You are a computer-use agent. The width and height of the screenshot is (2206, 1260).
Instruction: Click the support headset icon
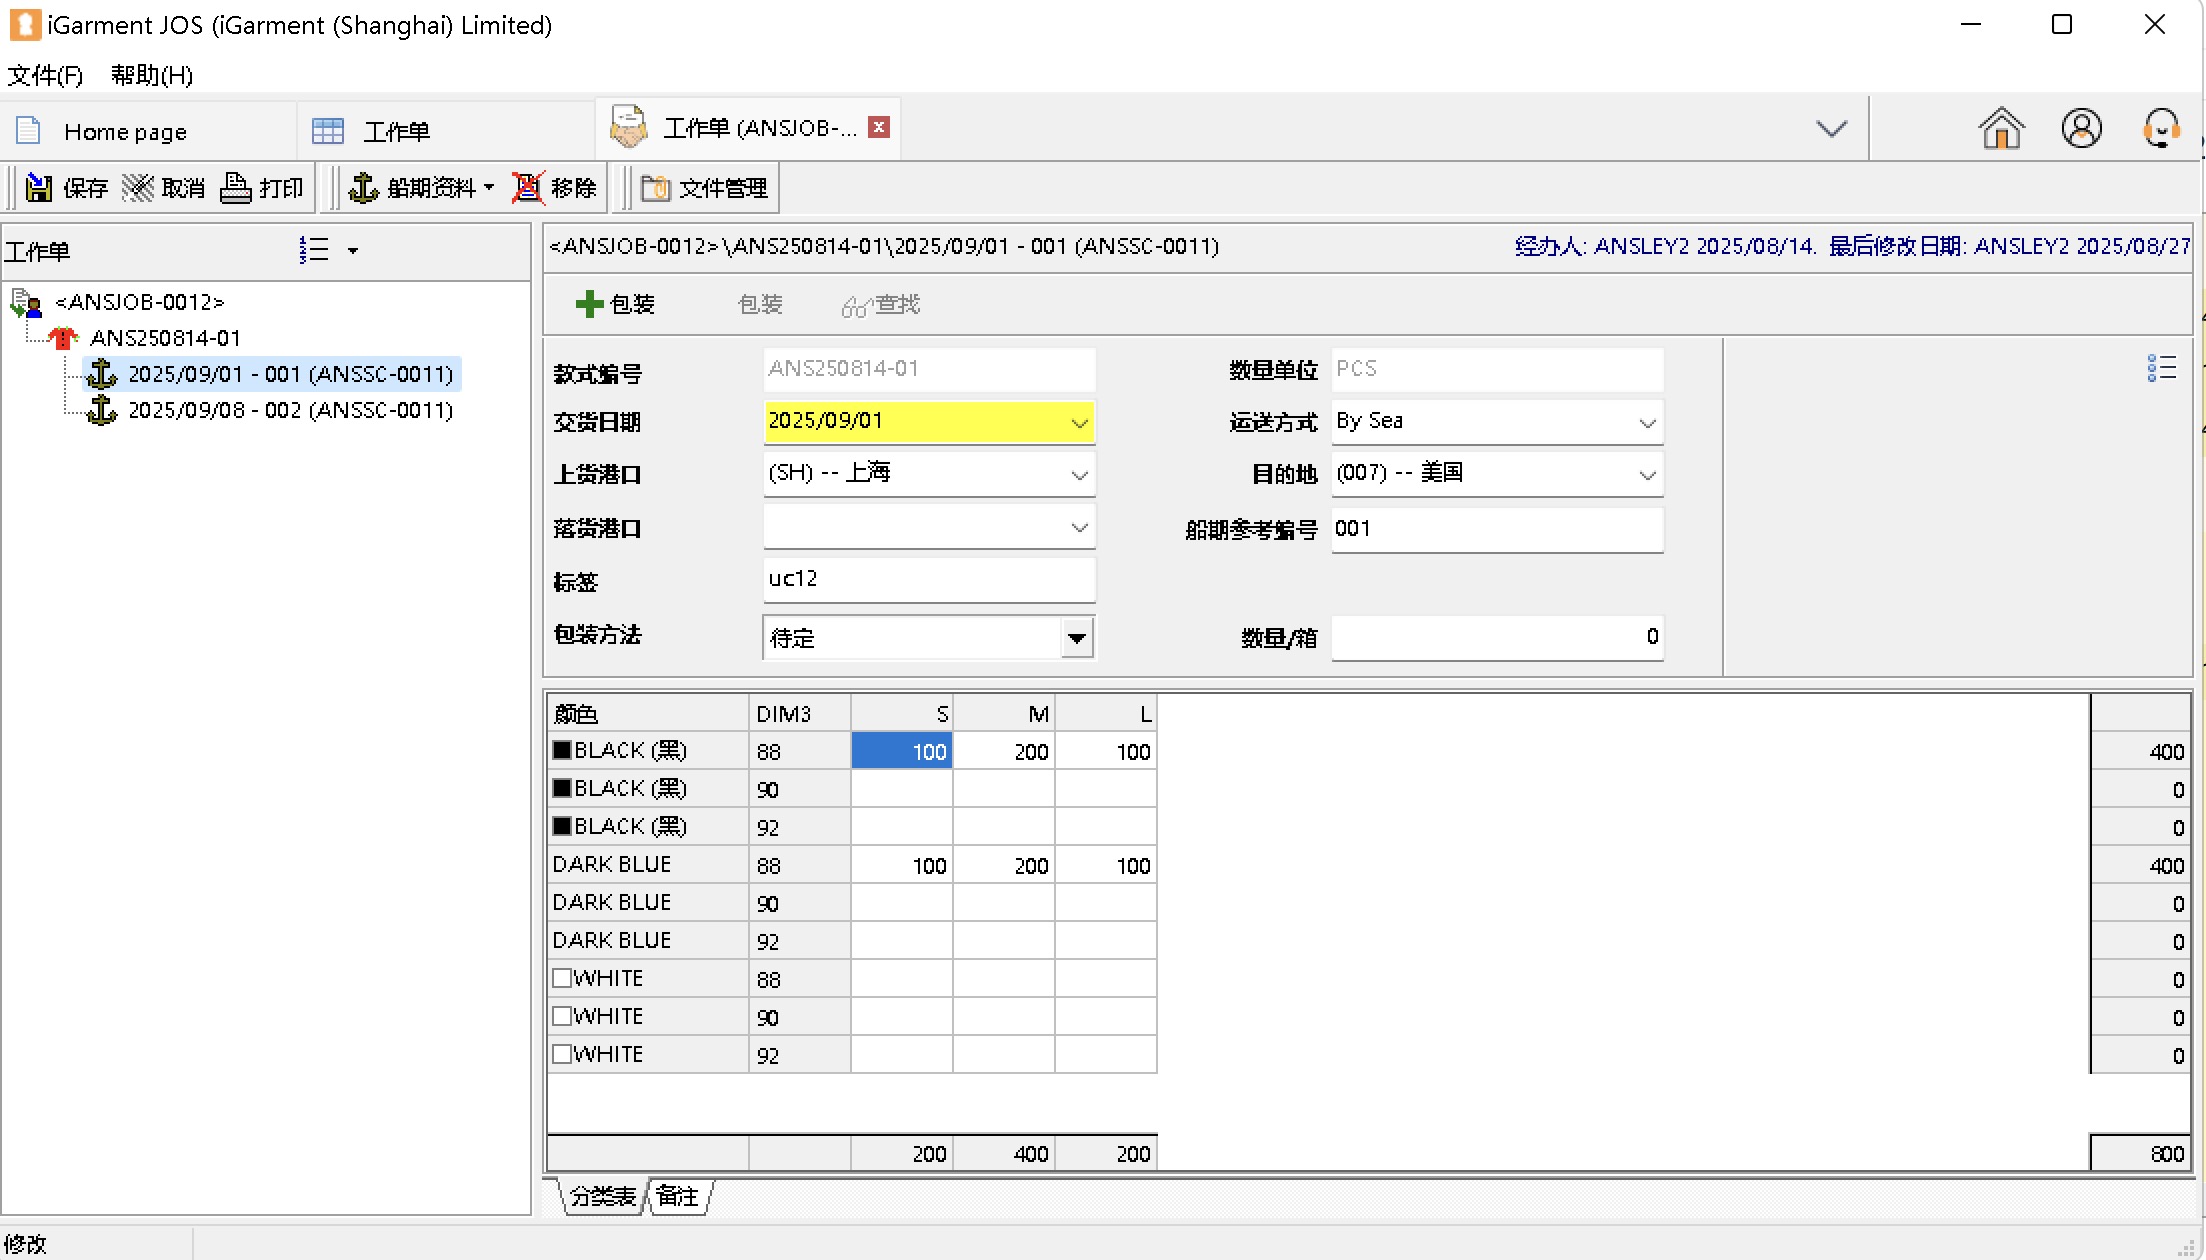[x=2161, y=128]
